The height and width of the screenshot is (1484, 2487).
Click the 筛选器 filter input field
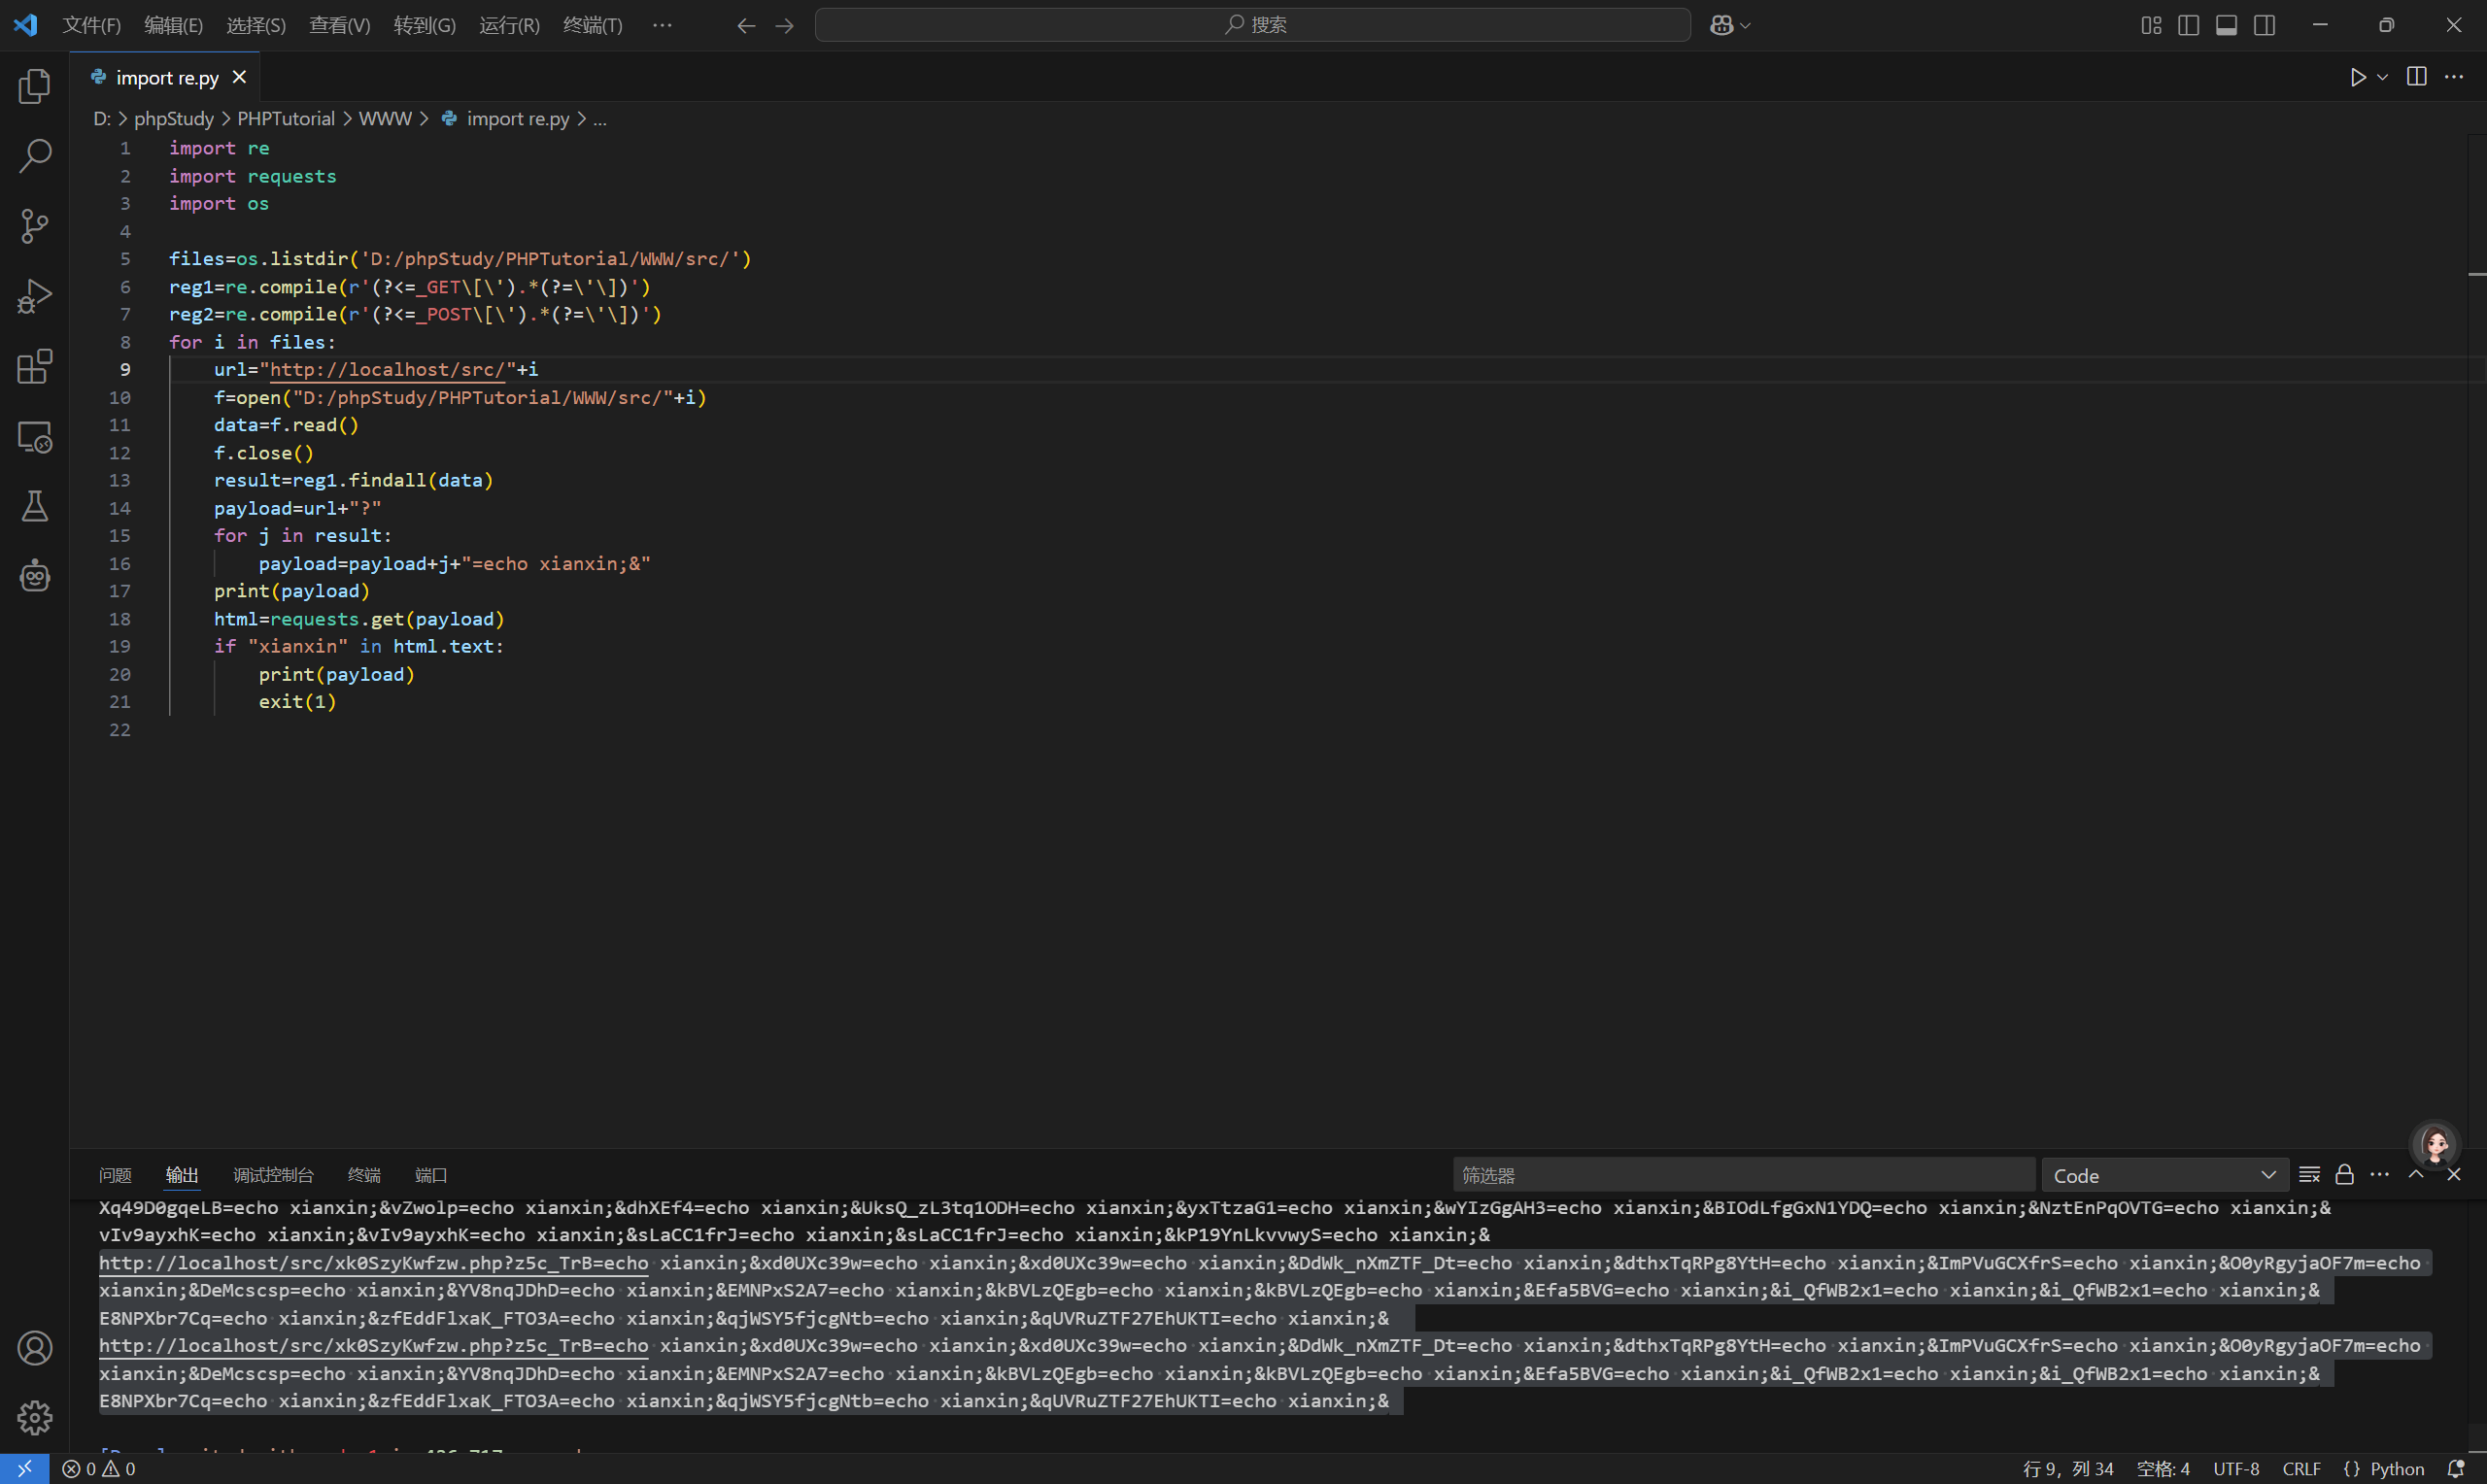1742,1175
